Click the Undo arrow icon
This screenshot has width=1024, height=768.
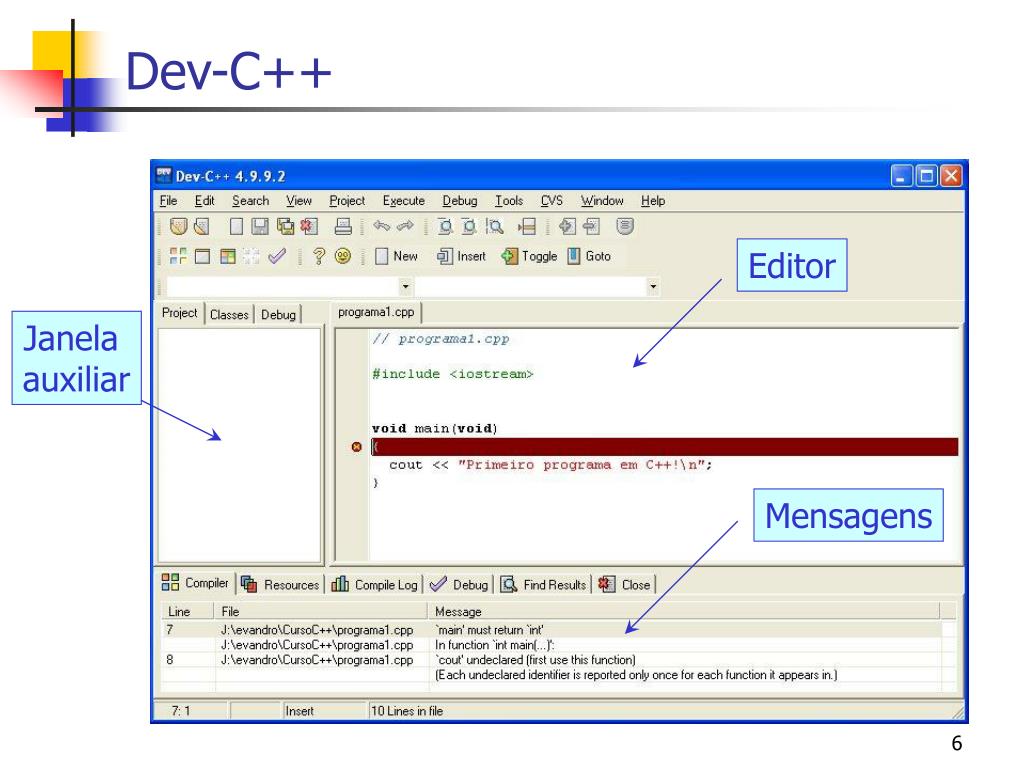click(381, 226)
